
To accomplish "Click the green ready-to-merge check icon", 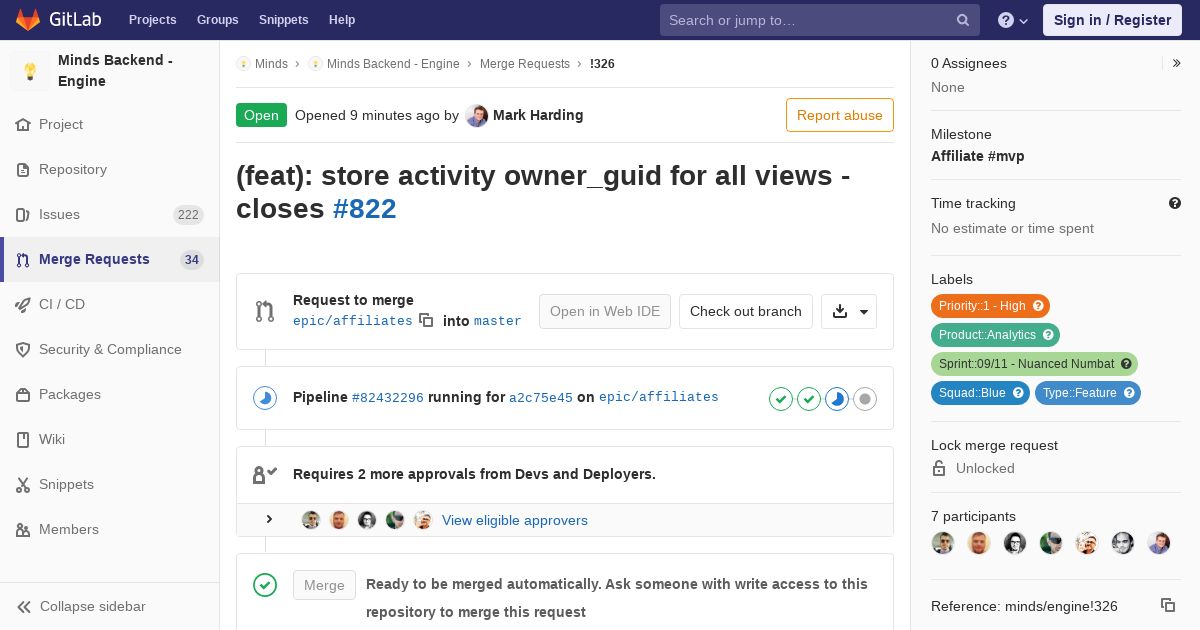I will (265, 584).
